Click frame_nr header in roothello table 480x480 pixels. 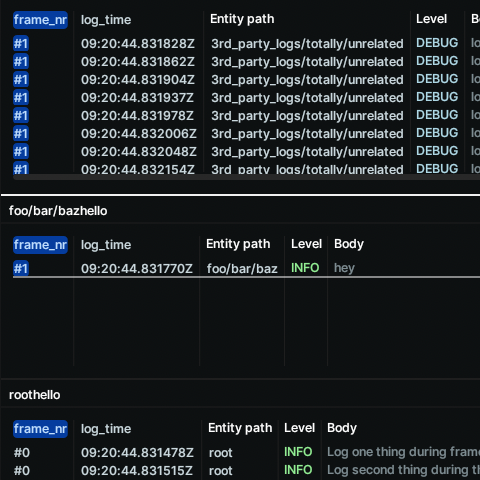(40, 429)
